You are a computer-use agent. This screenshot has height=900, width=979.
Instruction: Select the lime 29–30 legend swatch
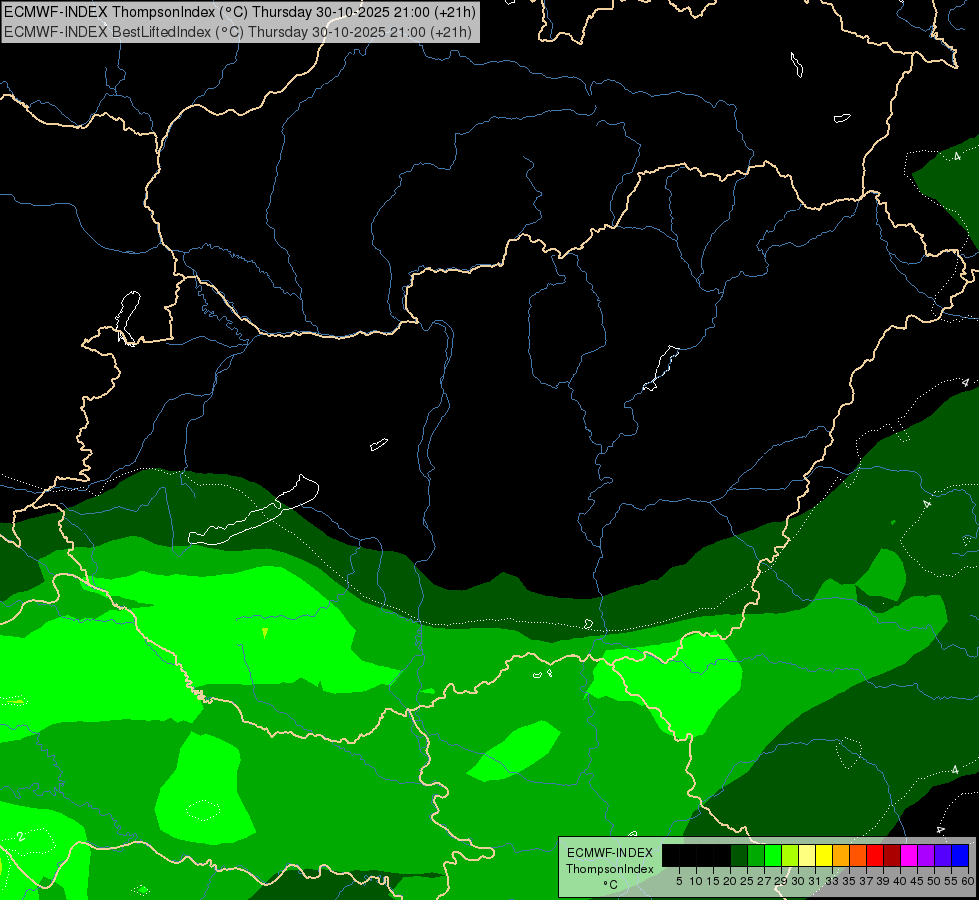pos(790,855)
